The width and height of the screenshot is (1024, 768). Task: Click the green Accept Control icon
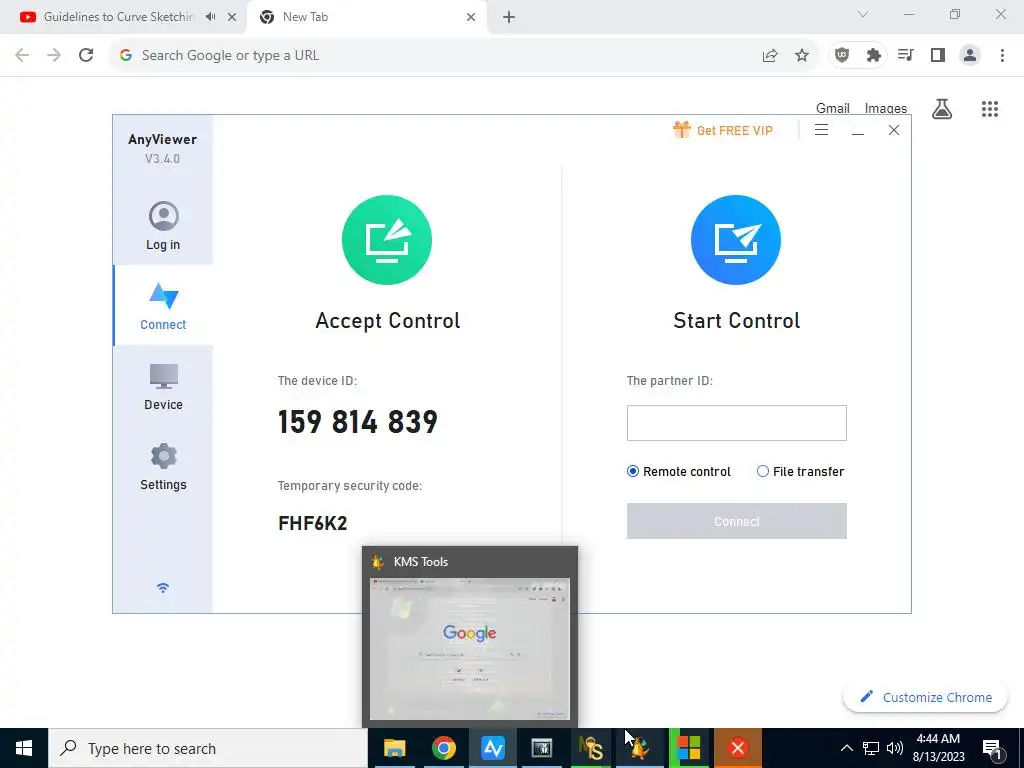tap(387, 240)
